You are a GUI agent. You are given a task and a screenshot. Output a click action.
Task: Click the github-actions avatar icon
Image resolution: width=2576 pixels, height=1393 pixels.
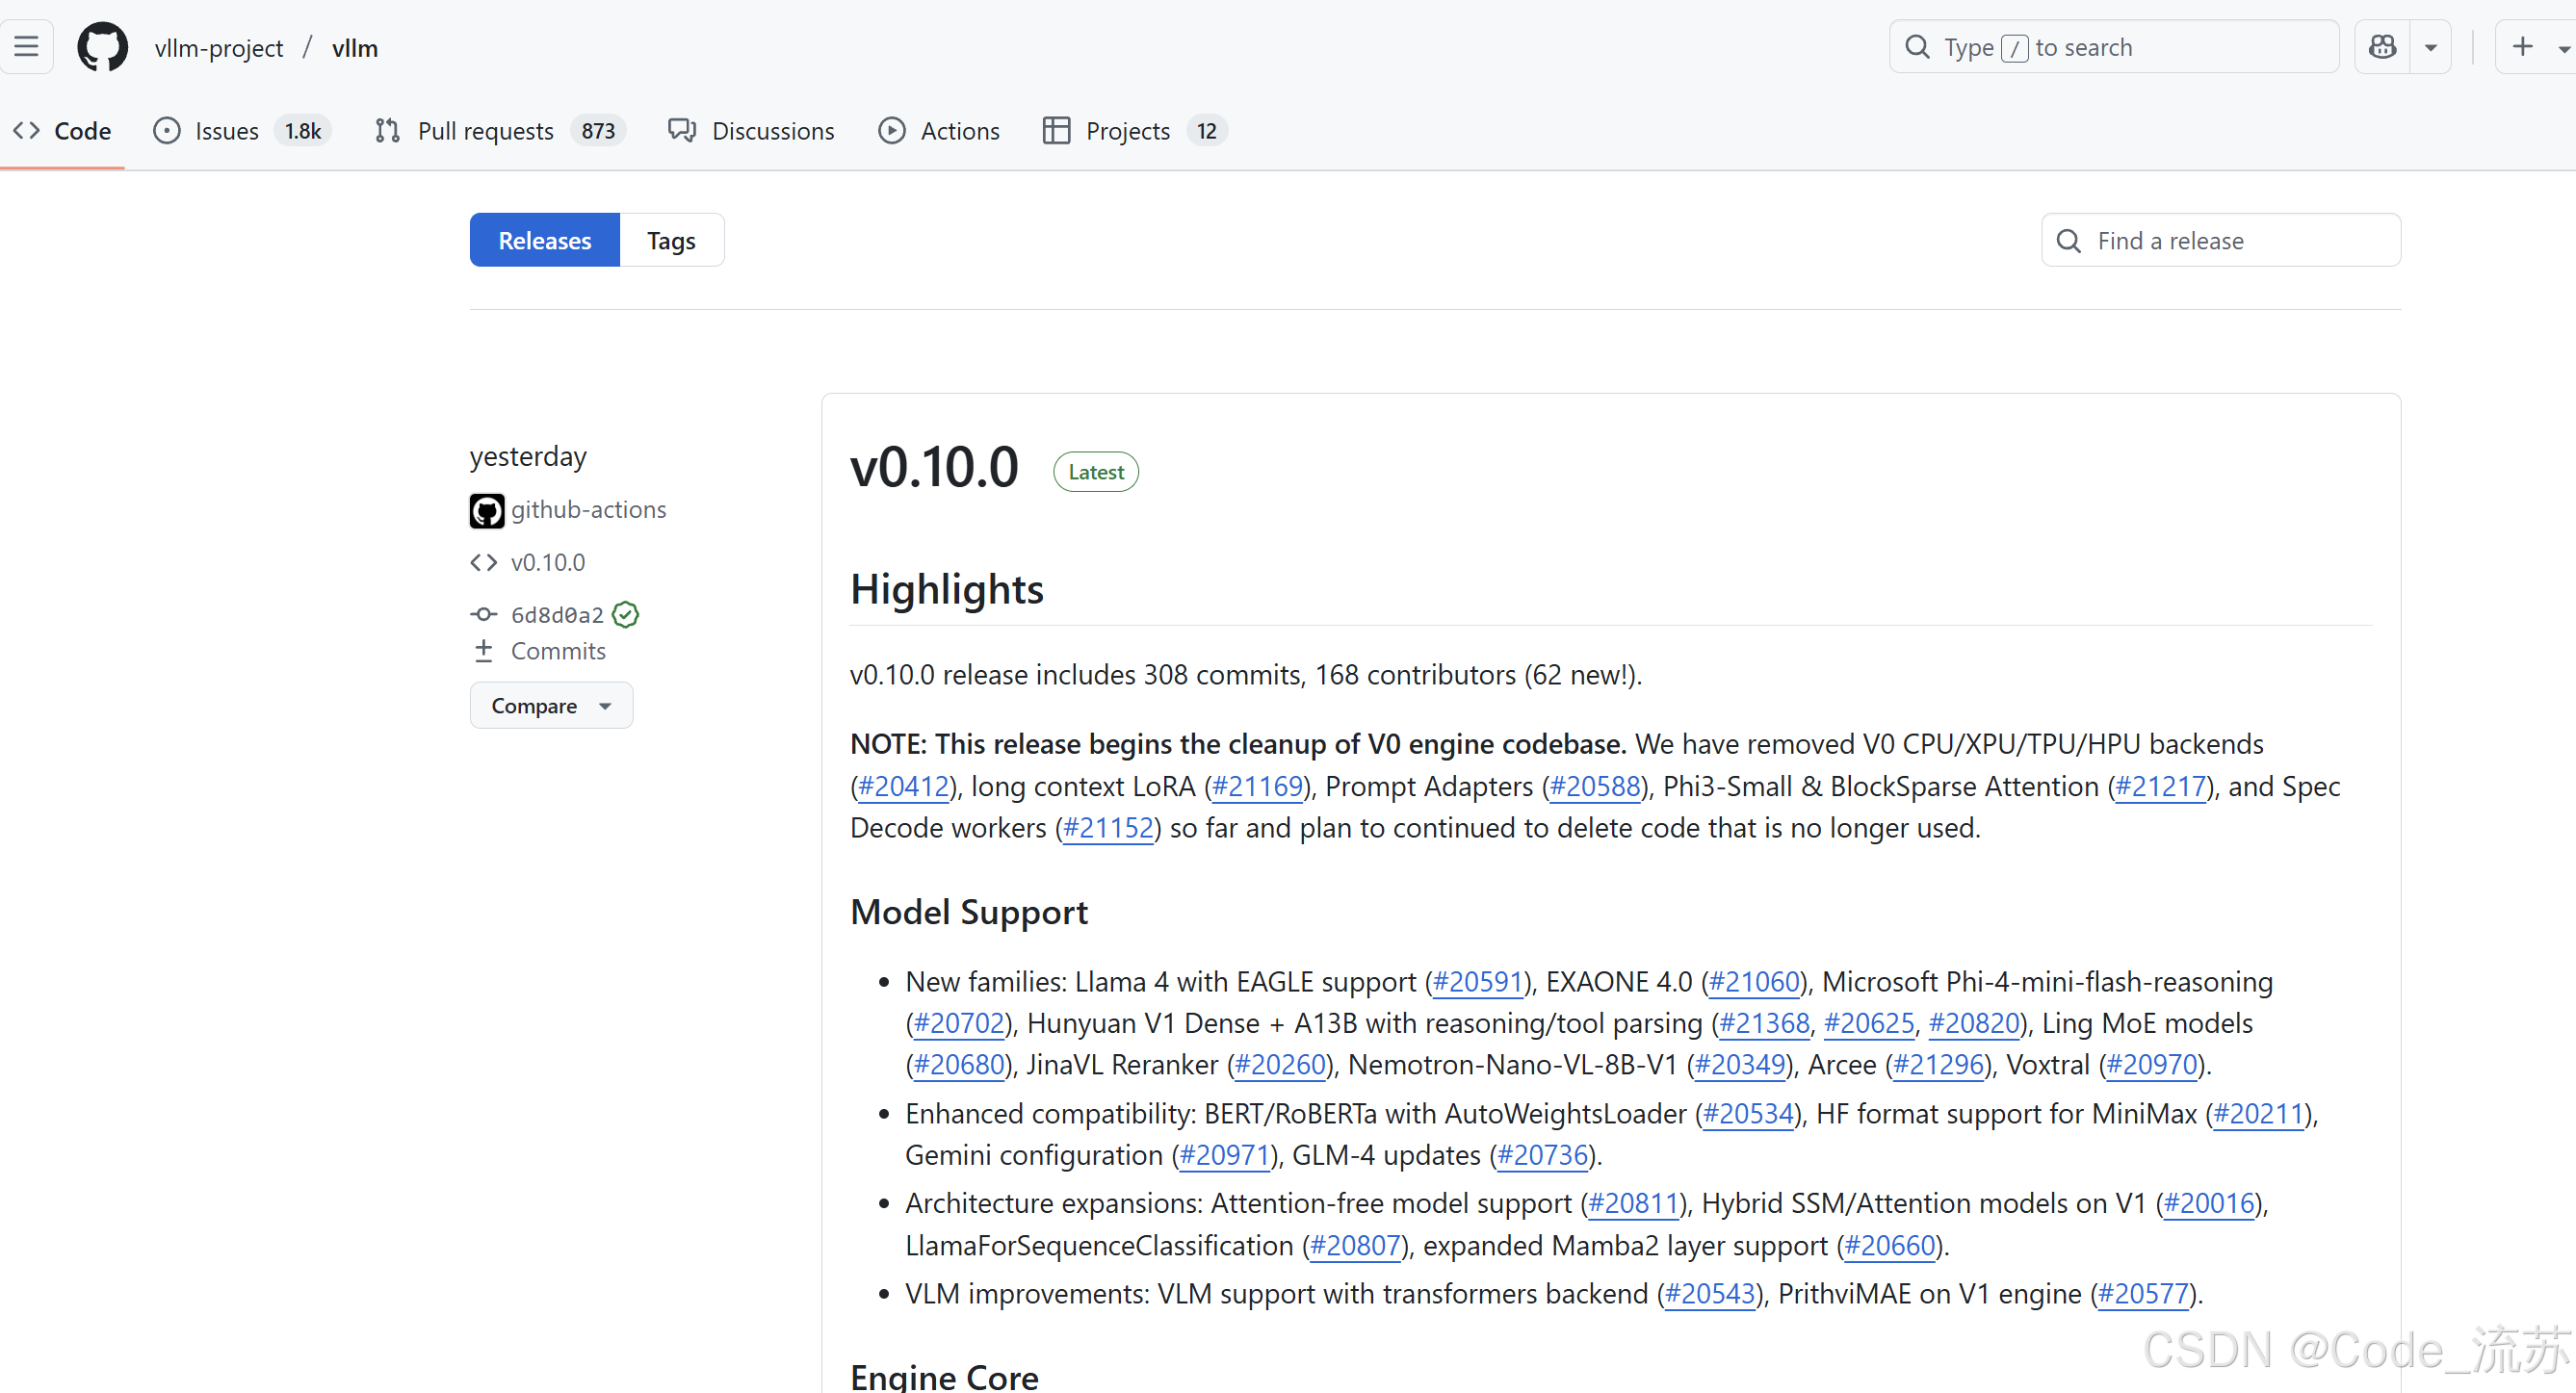[x=487, y=510]
